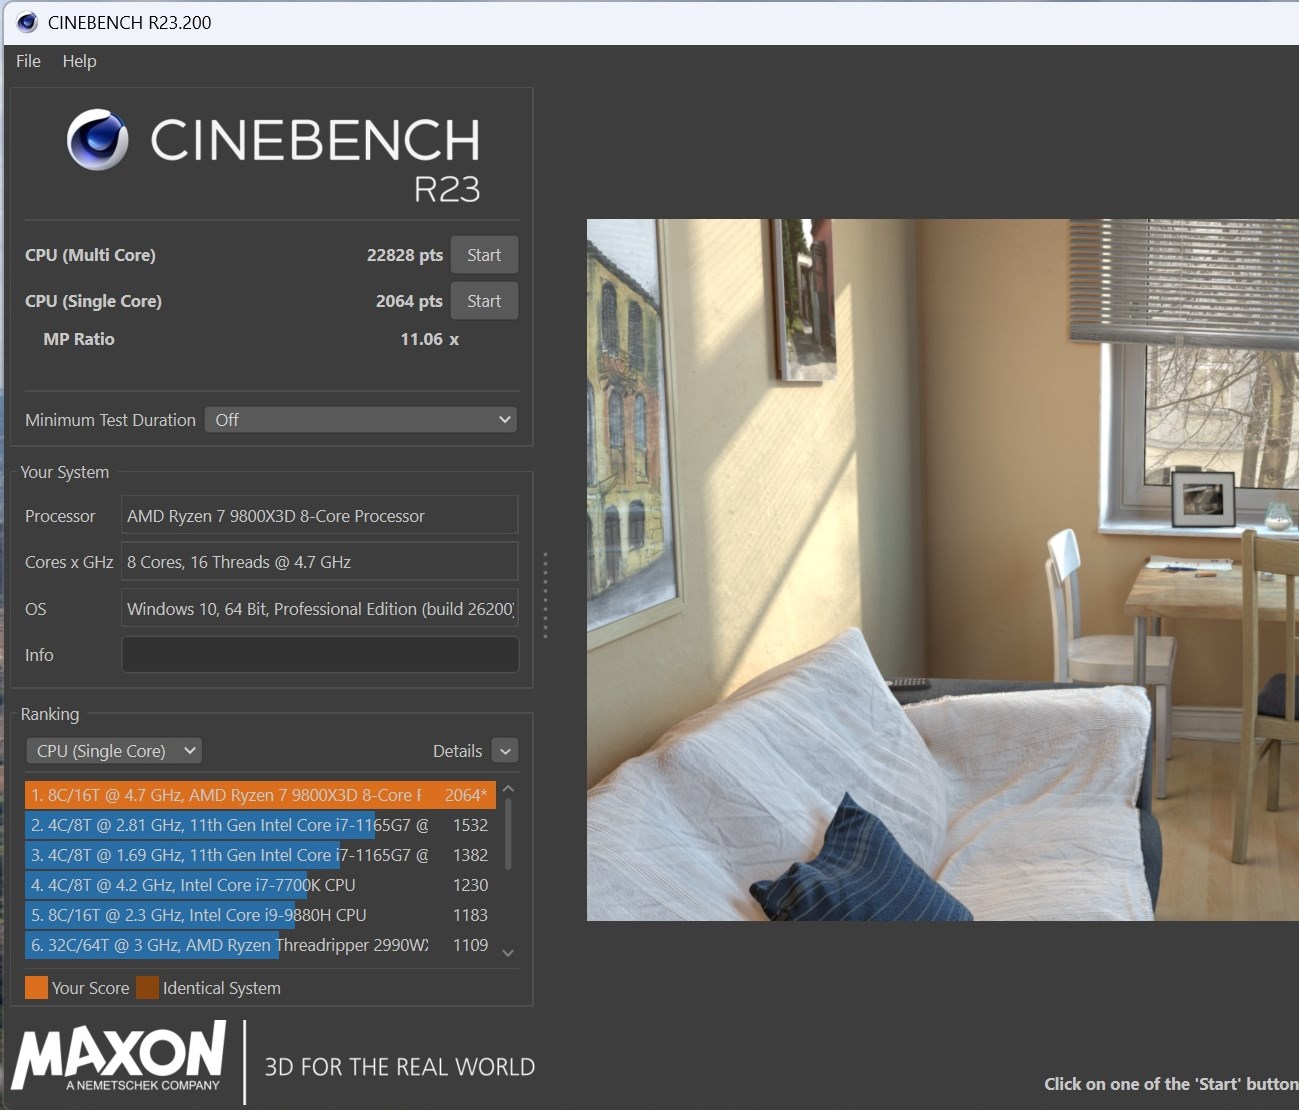Click the score 1109 in ranking list
The image size is (1299, 1110).
470,945
